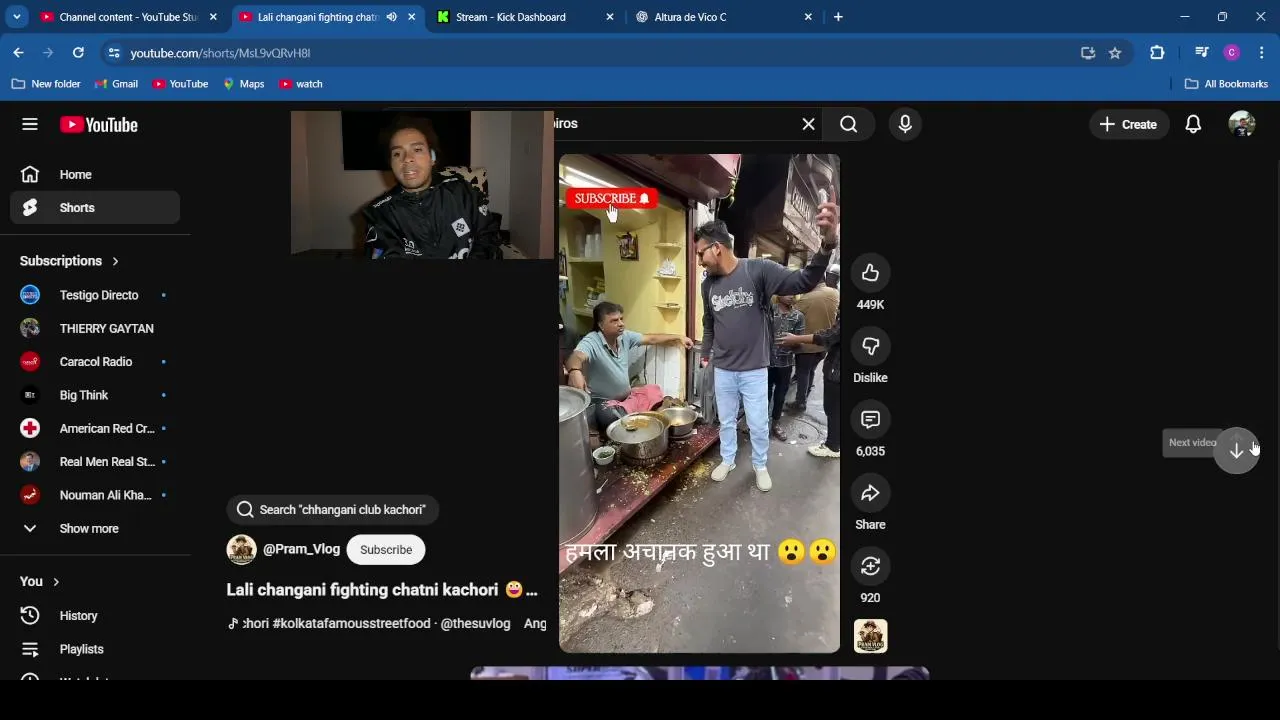Open History in the sidebar
The height and width of the screenshot is (720, 1280).
tap(96, 616)
